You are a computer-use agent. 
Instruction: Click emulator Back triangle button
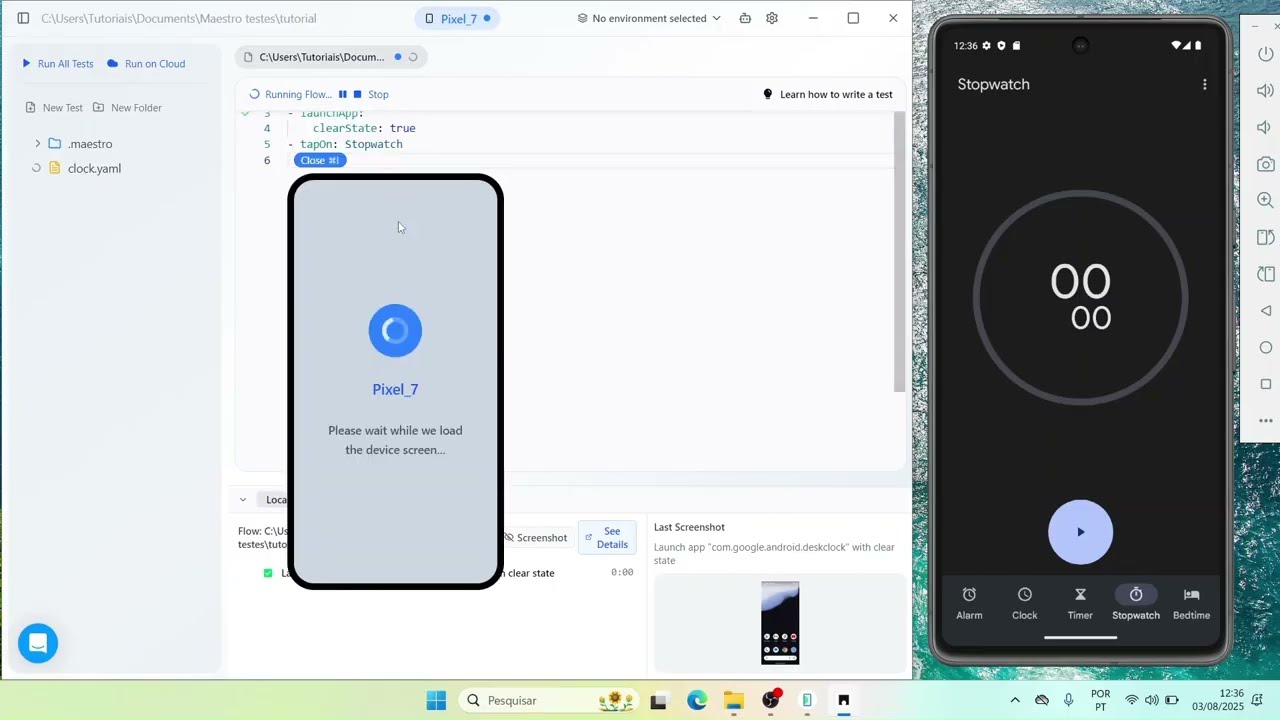[x=1266, y=311]
